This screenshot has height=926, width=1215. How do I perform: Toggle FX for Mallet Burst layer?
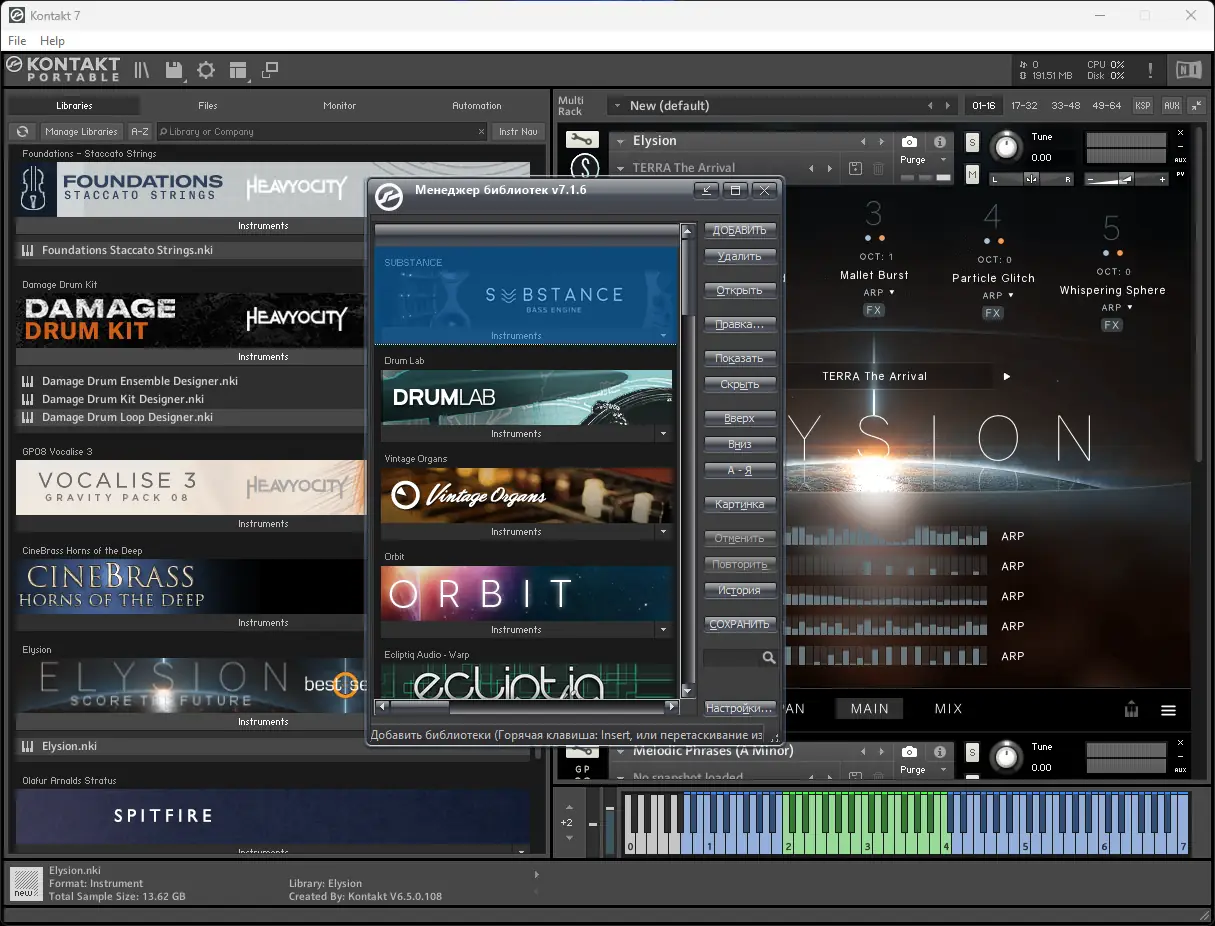coord(874,310)
